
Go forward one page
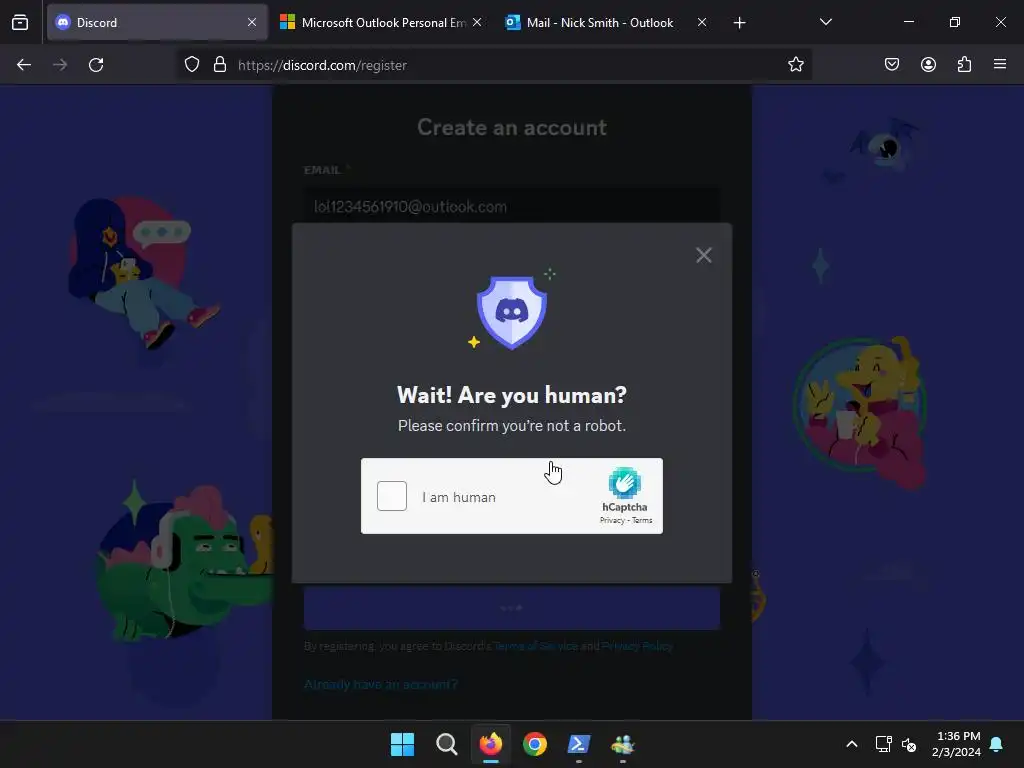point(60,65)
